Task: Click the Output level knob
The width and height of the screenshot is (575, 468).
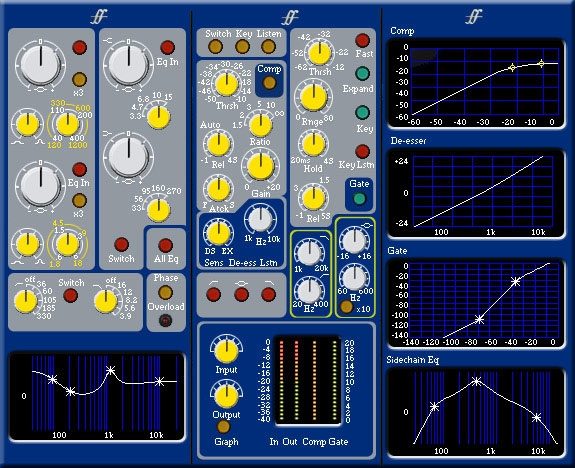Action: [226, 396]
